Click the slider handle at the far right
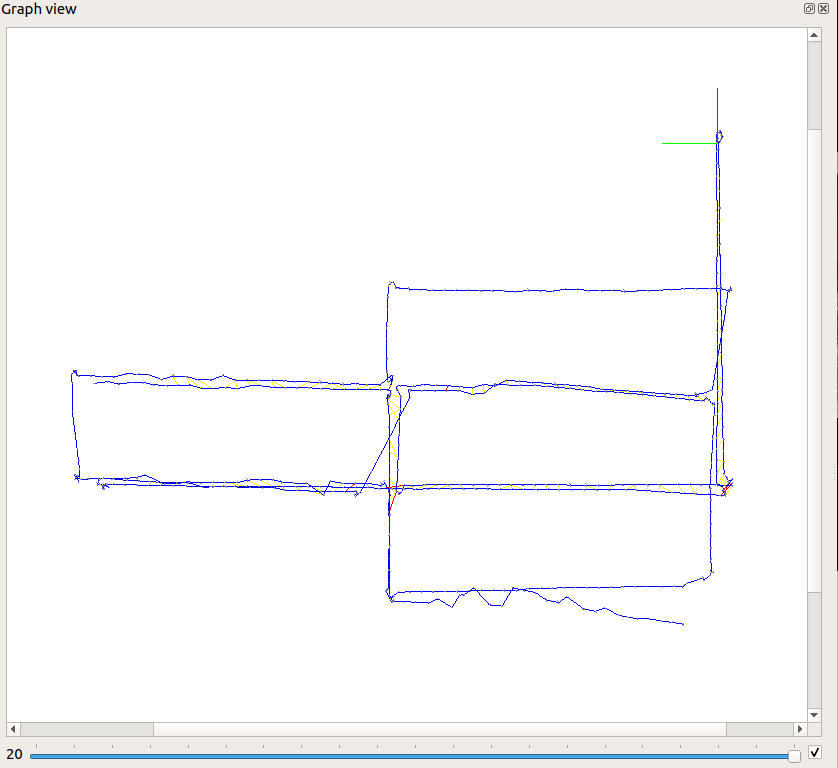The width and height of the screenshot is (838, 768). pyautogui.click(x=794, y=756)
